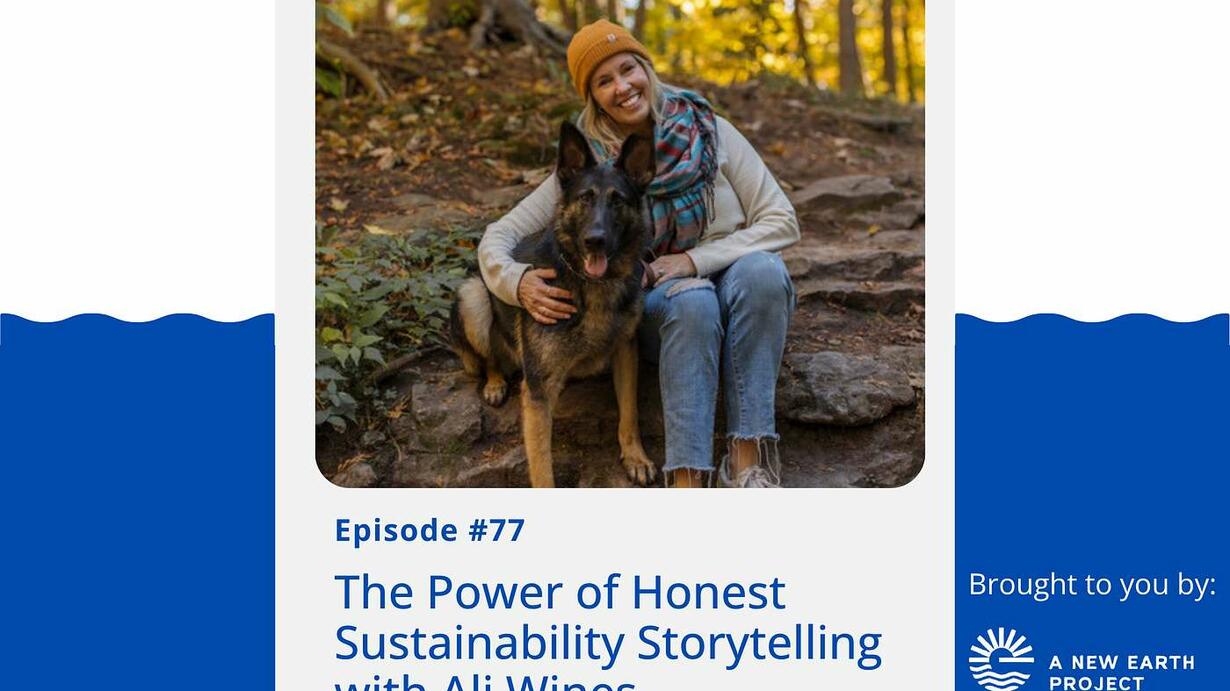Click the white area above the right wave
This screenshot has height=691, width=1230.
[1092, 150]
